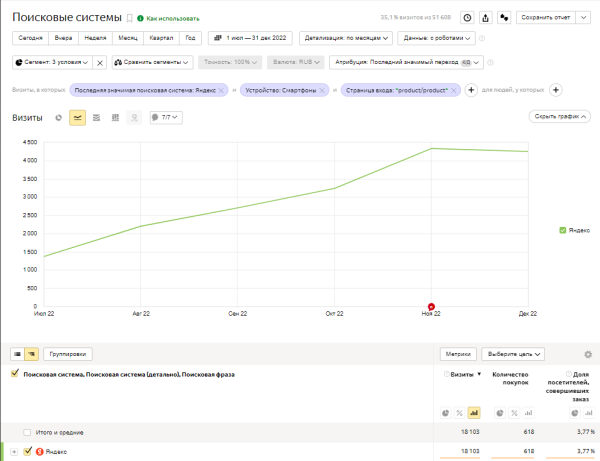Open table settings gear icon
The height and width of the screenshot is (461, 600).
(x=587, y=354)
